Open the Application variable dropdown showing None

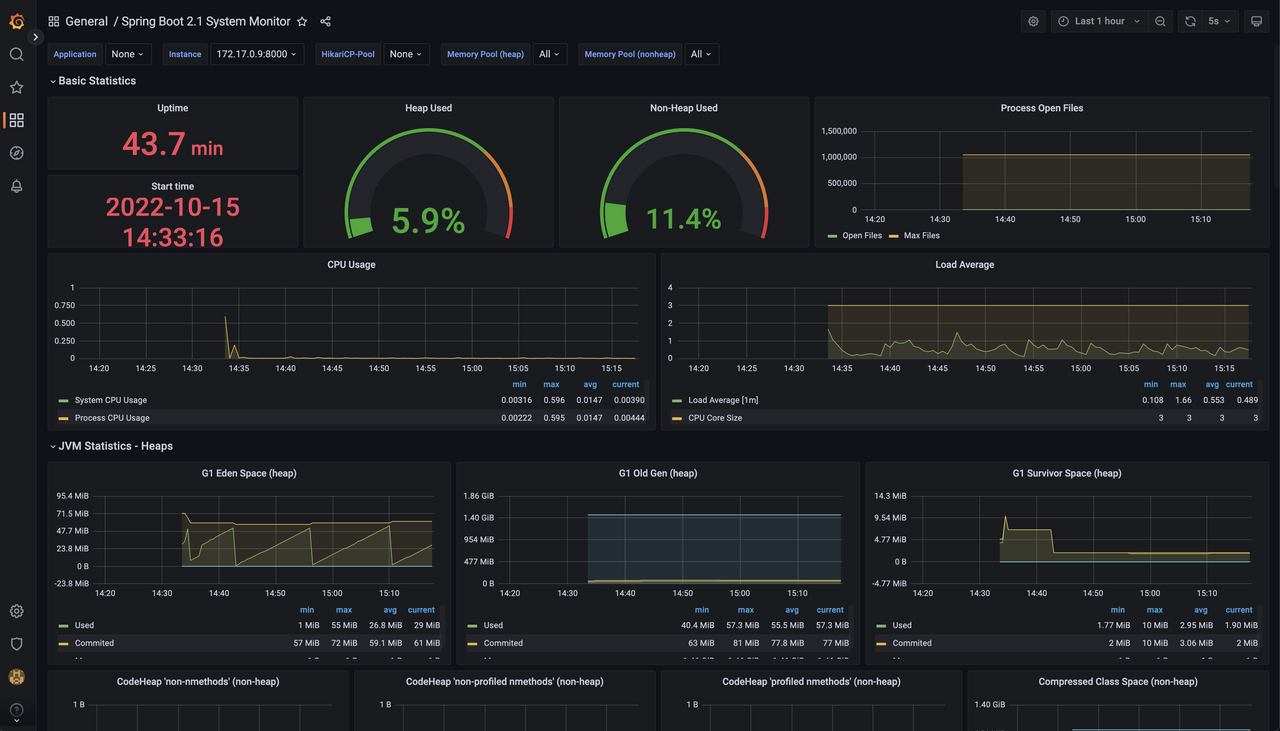127,54
